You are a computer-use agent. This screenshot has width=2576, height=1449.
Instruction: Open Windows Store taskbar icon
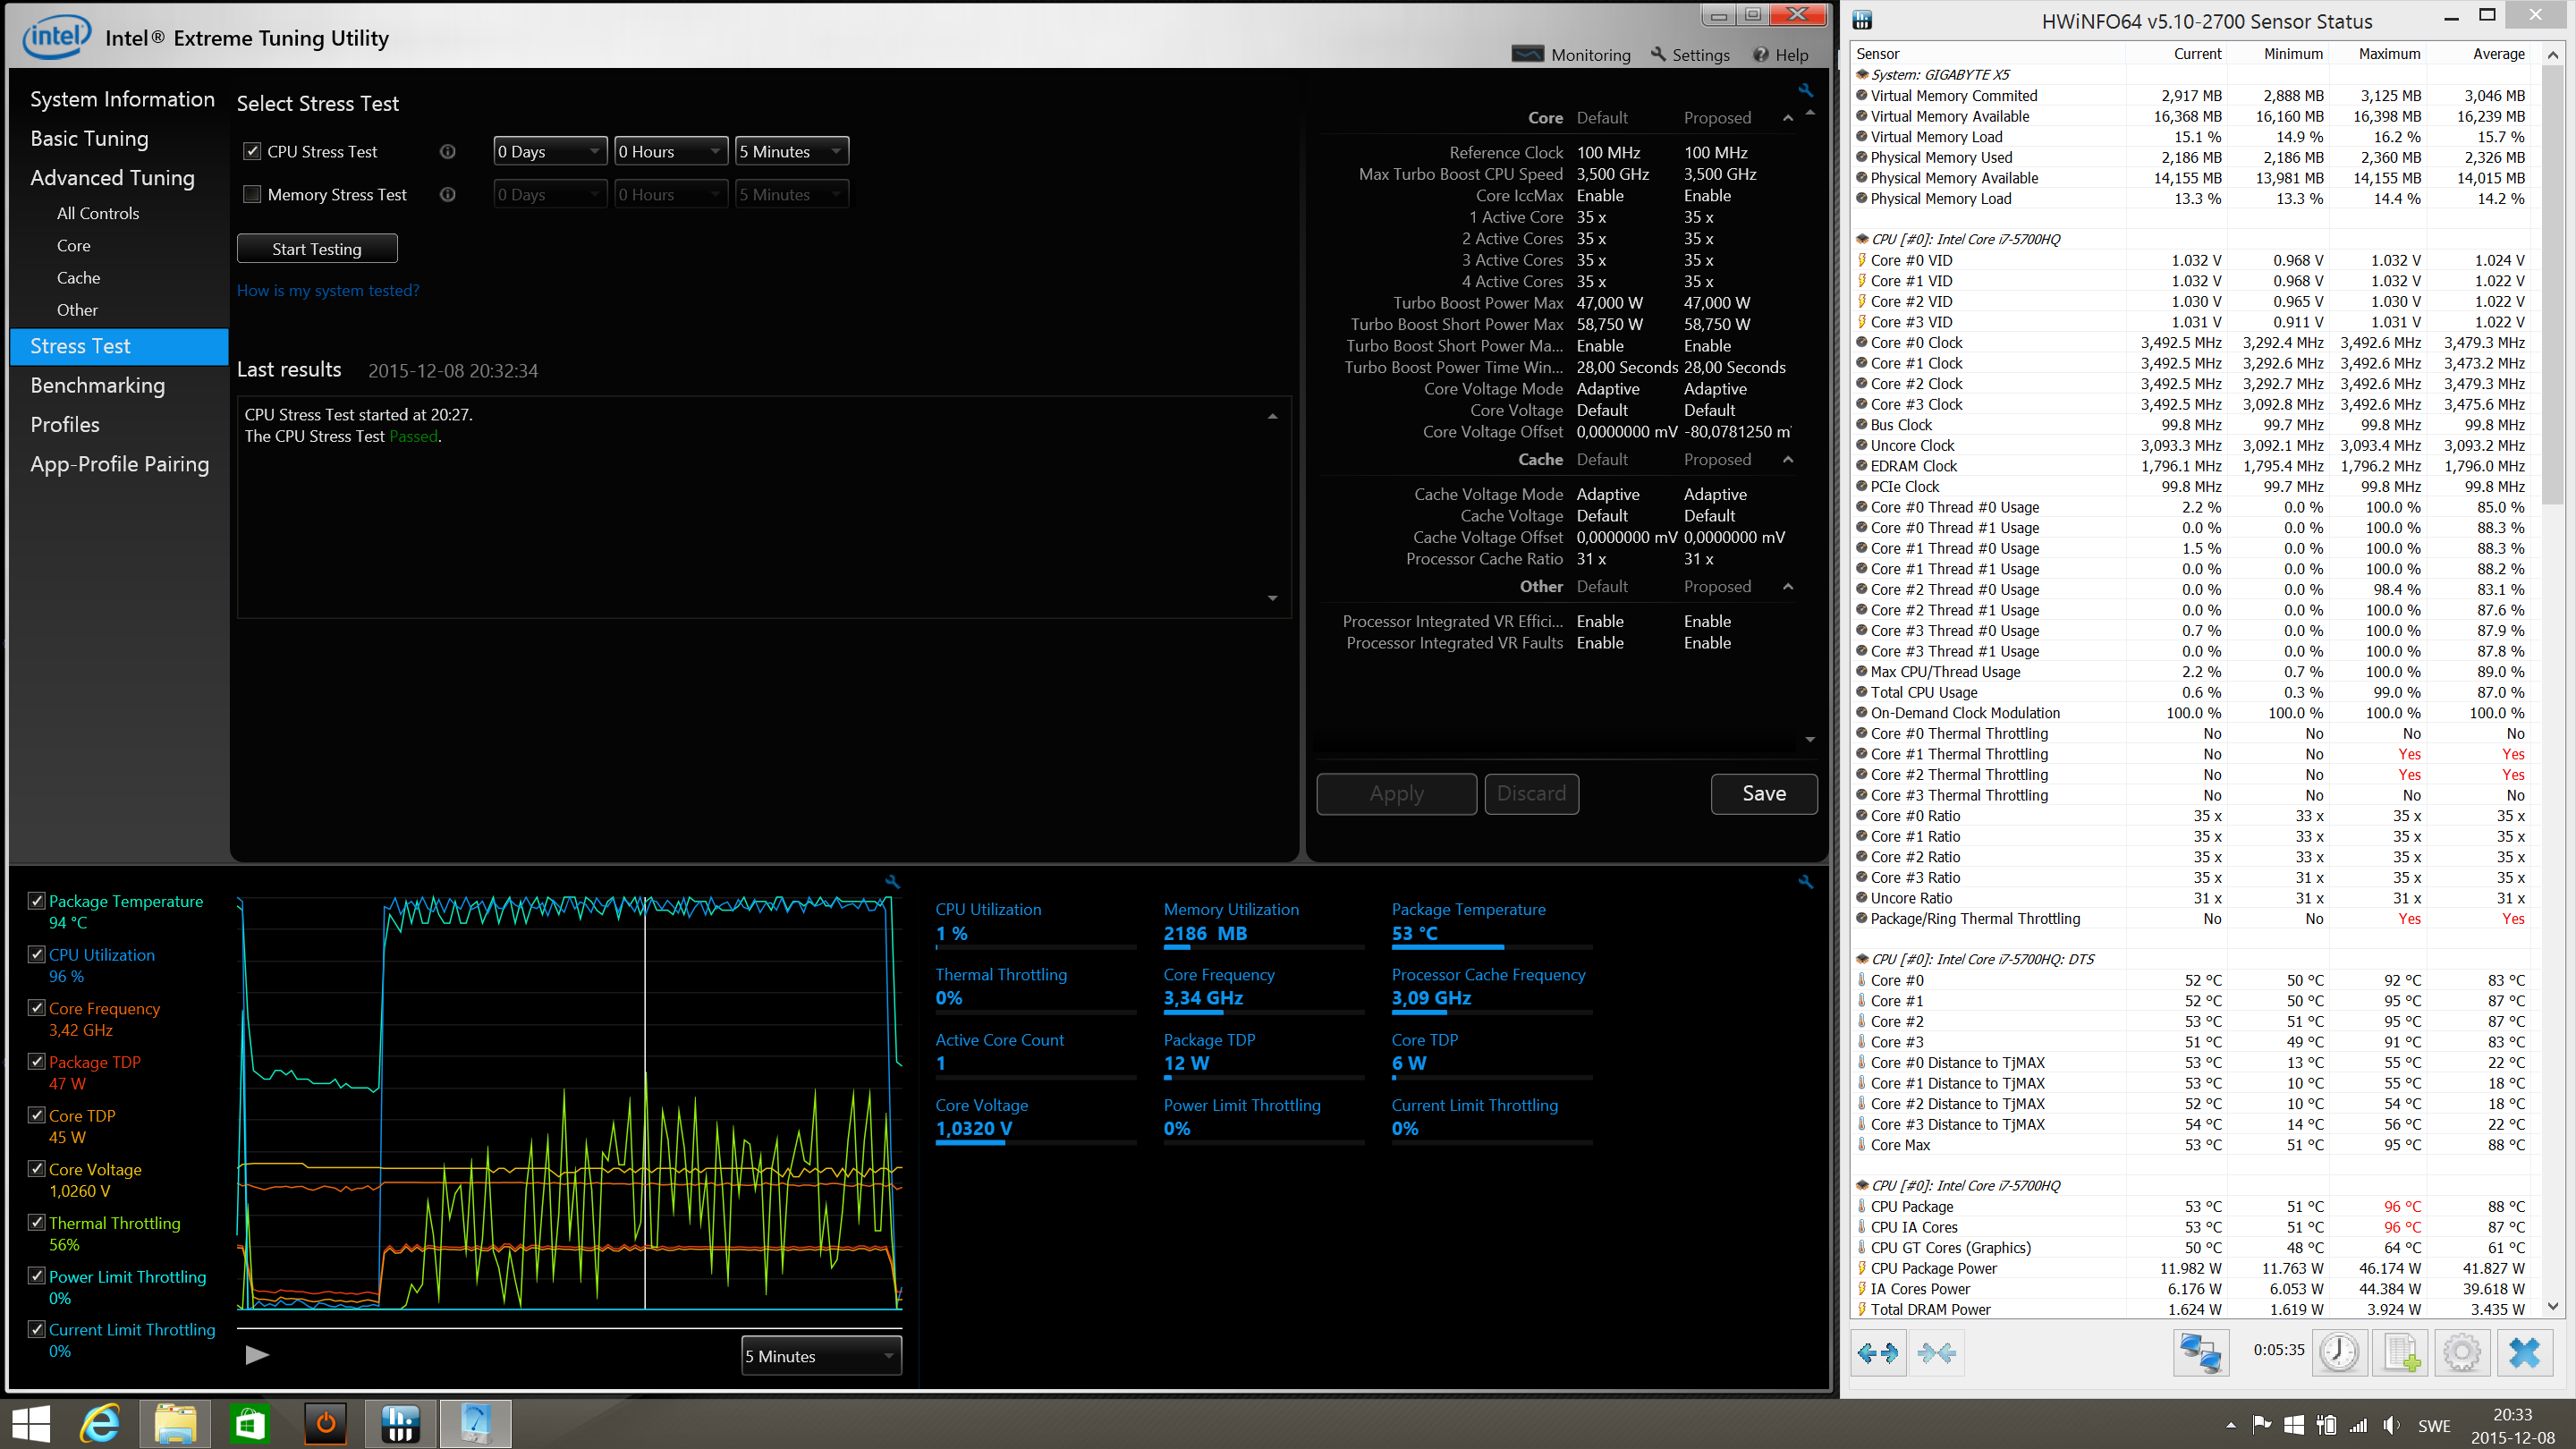(x=249, y=1424)
